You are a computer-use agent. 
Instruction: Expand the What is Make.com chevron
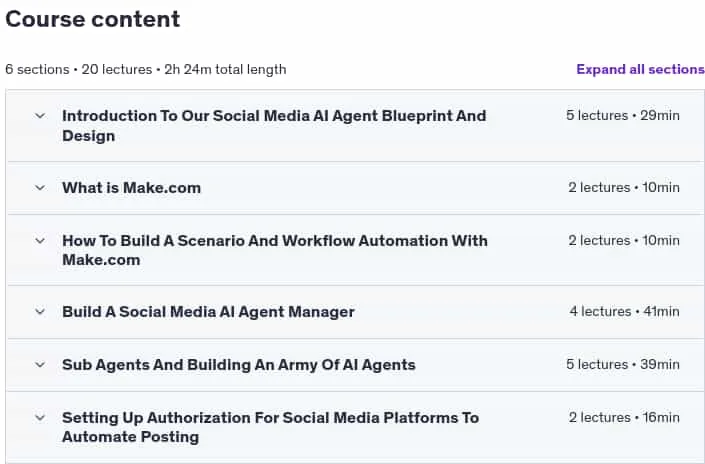click(40, 188)
